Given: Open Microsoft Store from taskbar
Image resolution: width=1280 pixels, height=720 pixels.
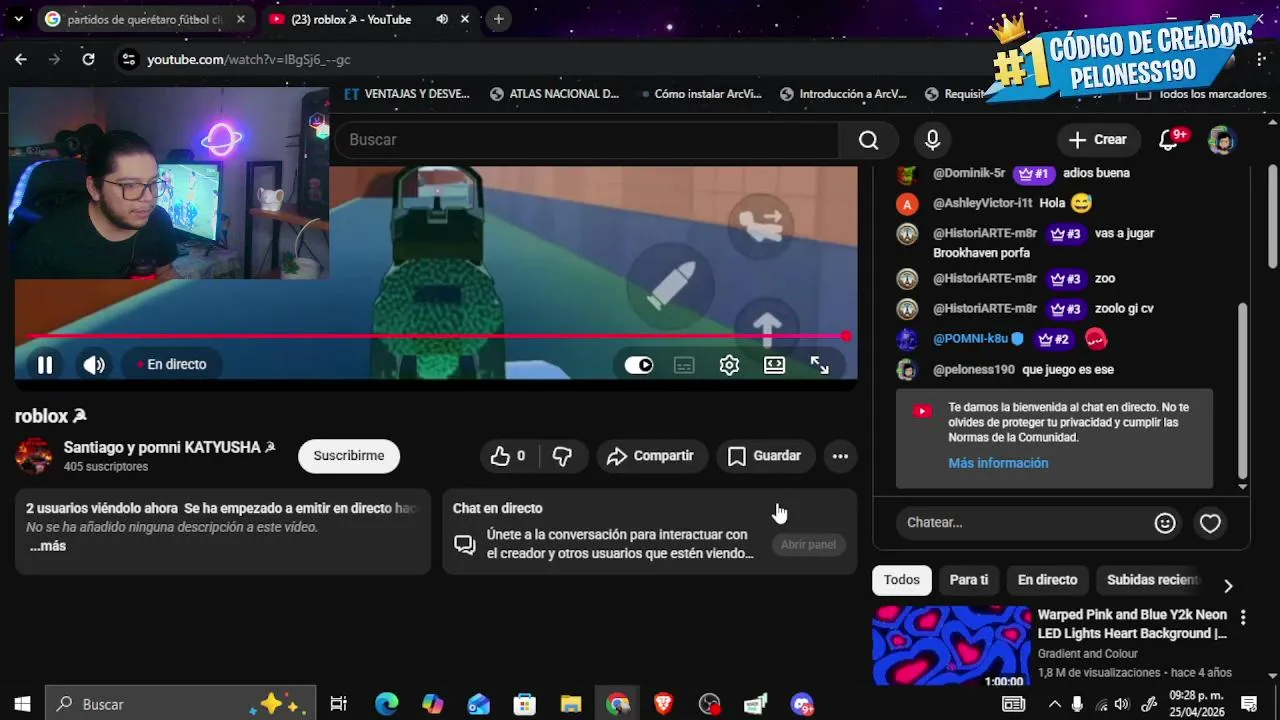Looking at the screenshot, I should click(x=524, y=704).
